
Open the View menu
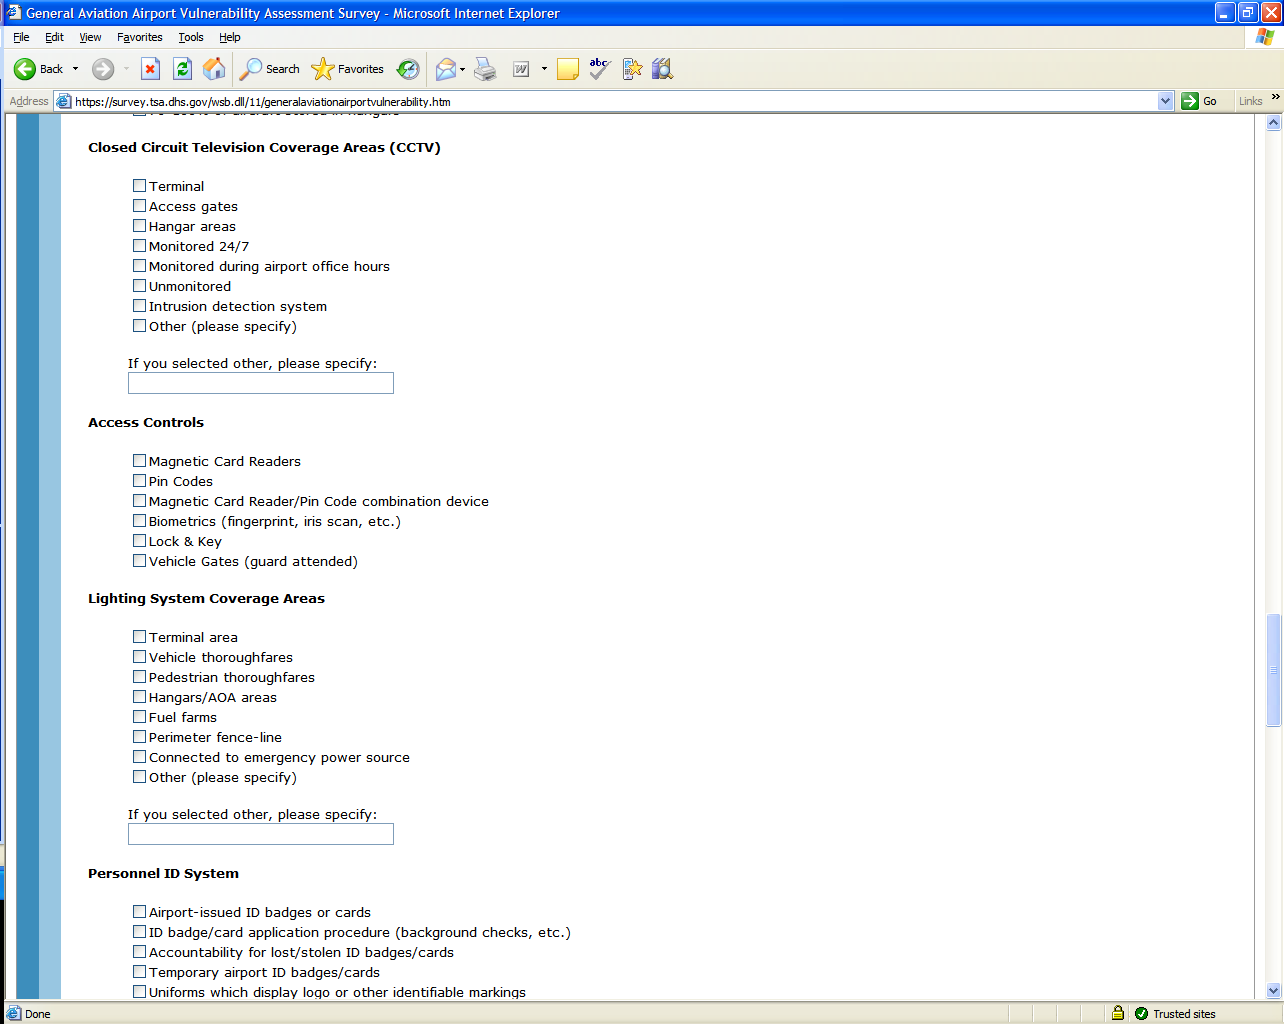point(90,37)
